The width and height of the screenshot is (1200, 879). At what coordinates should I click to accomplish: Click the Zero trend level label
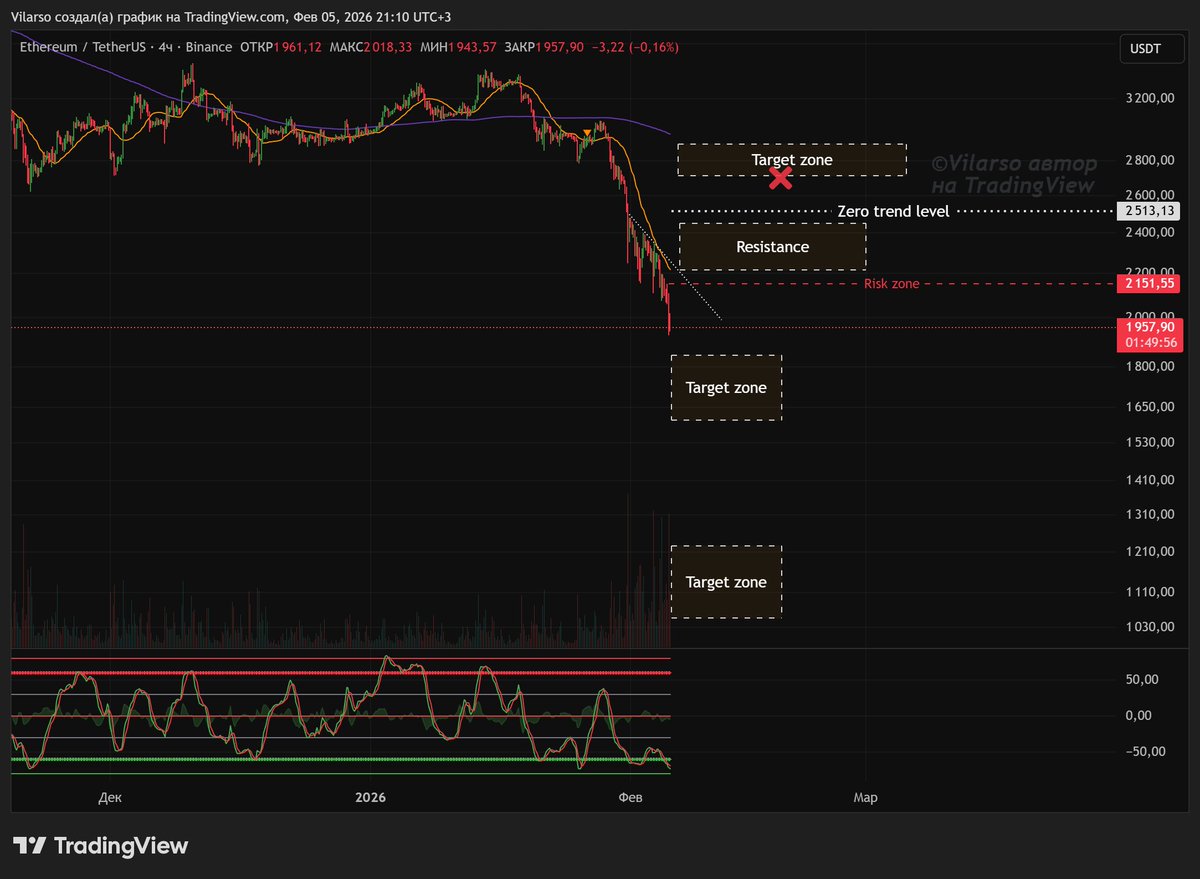[x=893, y=211]
